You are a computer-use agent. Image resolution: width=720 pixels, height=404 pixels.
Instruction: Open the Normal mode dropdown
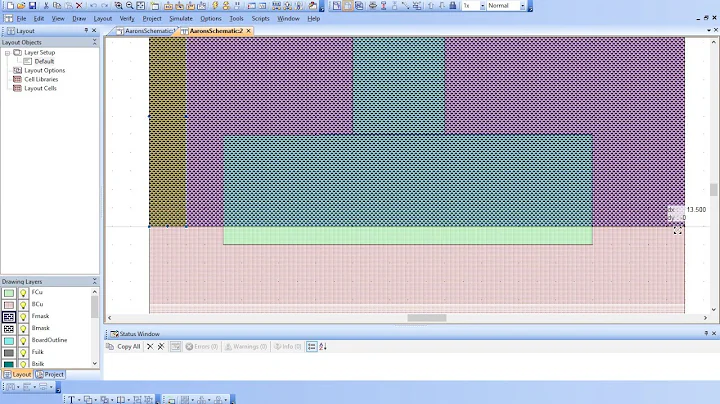click(523, 6)
